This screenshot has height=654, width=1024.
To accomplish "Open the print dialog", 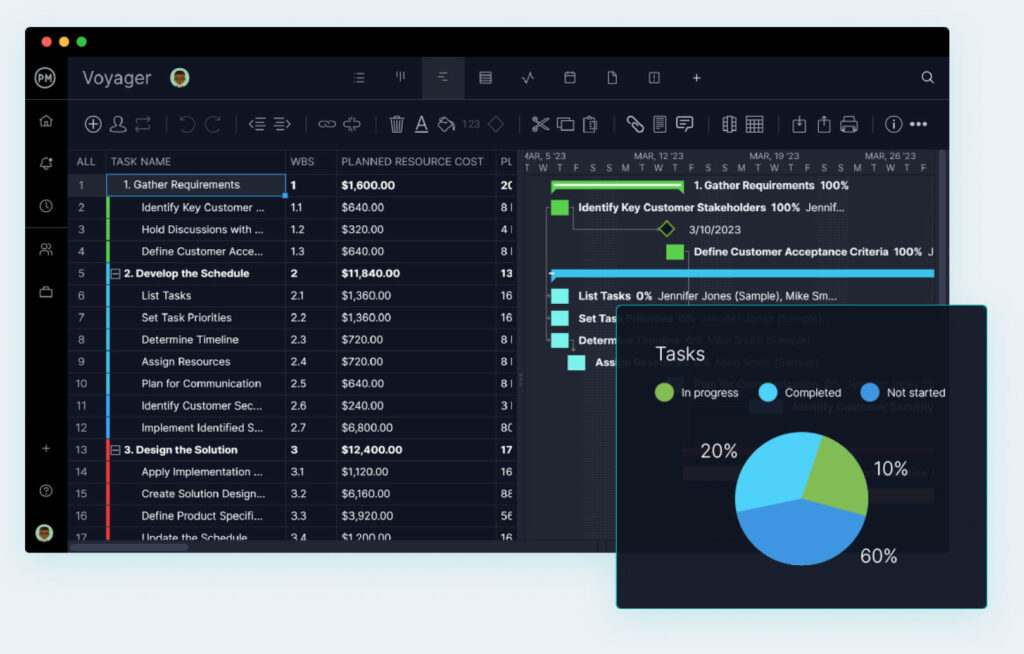I will [x=850, y=124].
